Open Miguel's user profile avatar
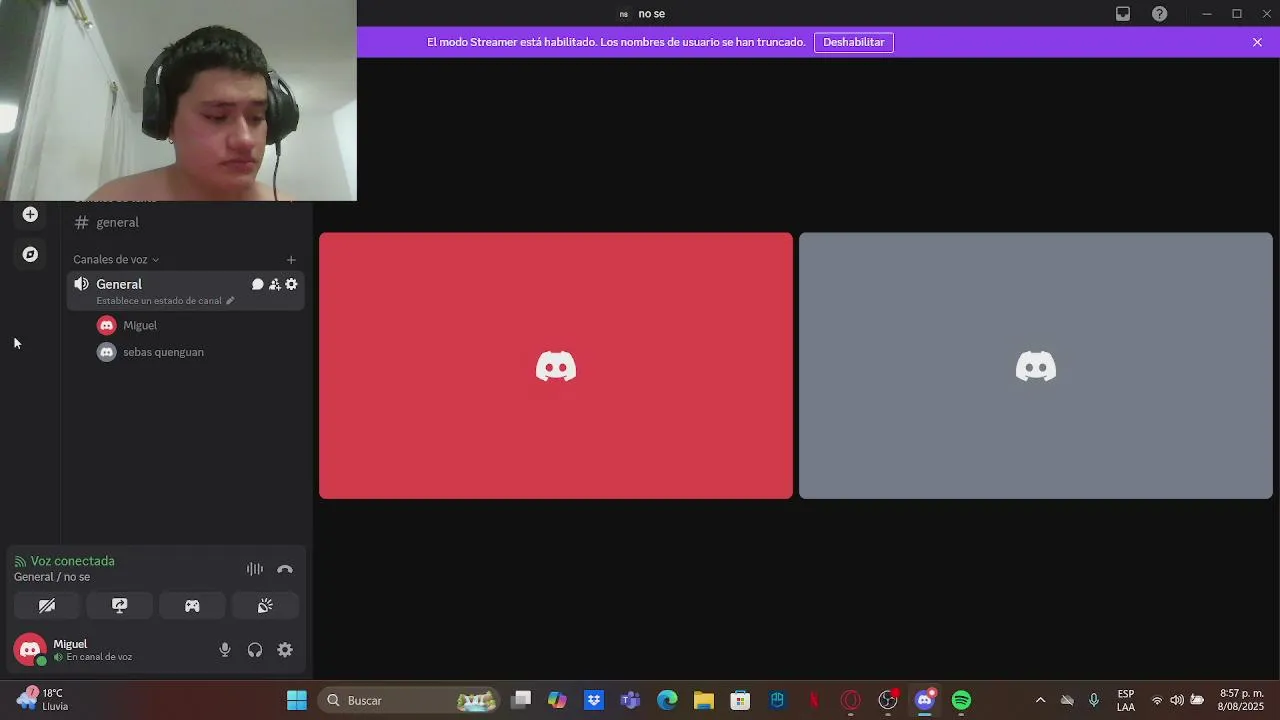Image resolution: width=1280 pixels, height=720 pixels. (x=30, y=650)
